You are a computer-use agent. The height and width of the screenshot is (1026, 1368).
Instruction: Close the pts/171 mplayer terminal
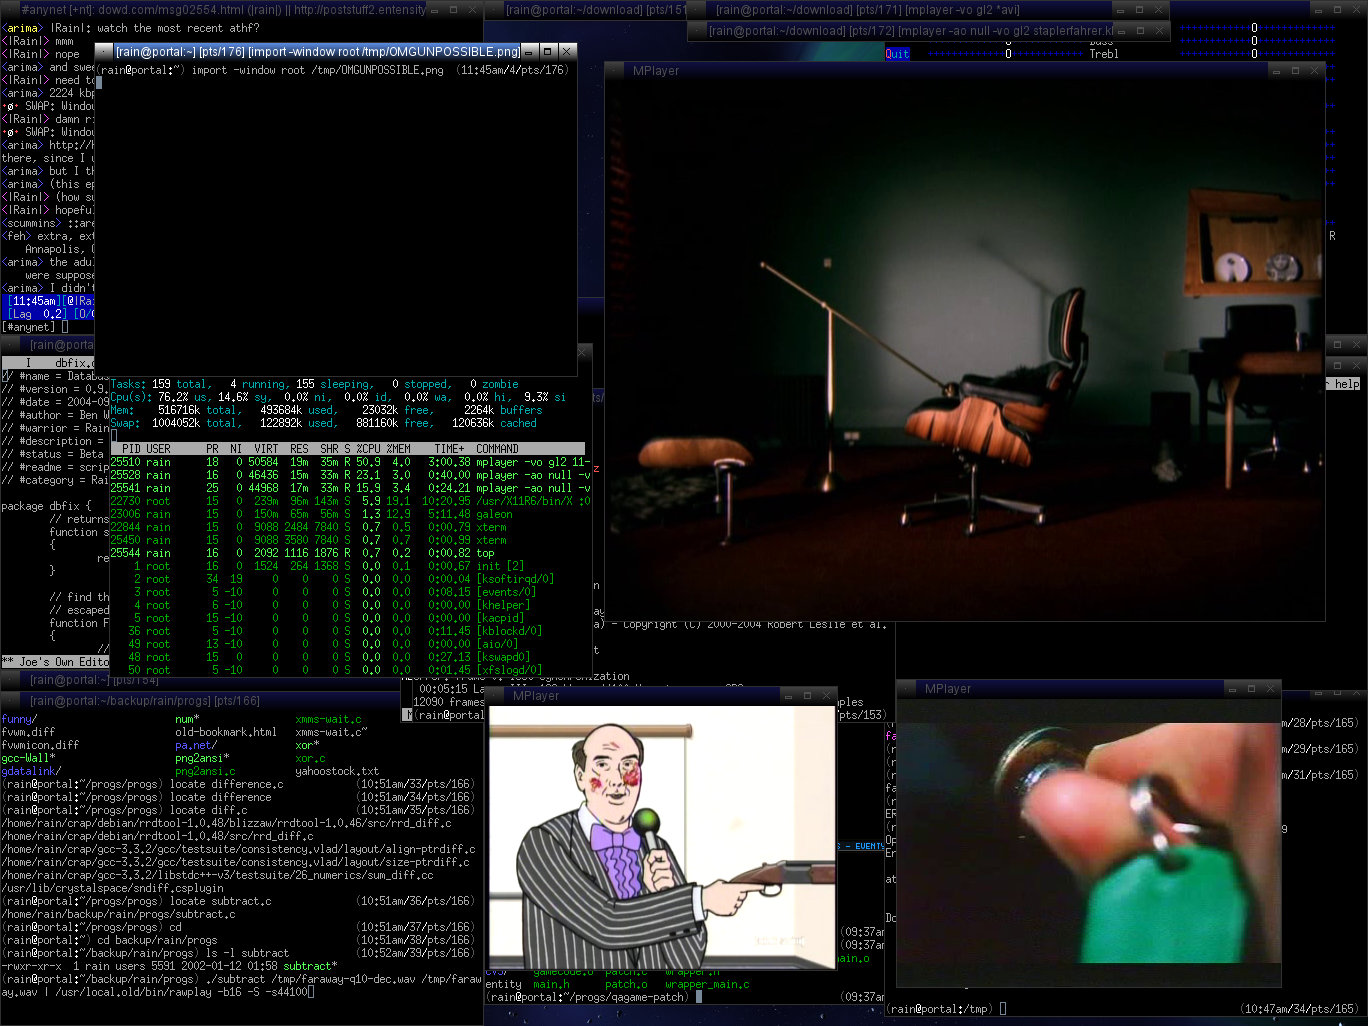point(1158,10)
